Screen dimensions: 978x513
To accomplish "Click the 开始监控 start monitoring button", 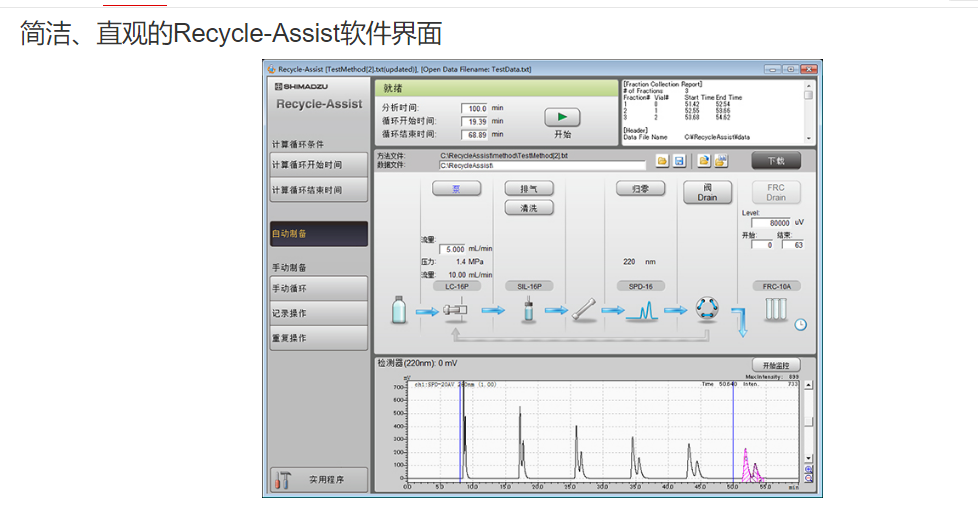I will (x=776, y=366).
